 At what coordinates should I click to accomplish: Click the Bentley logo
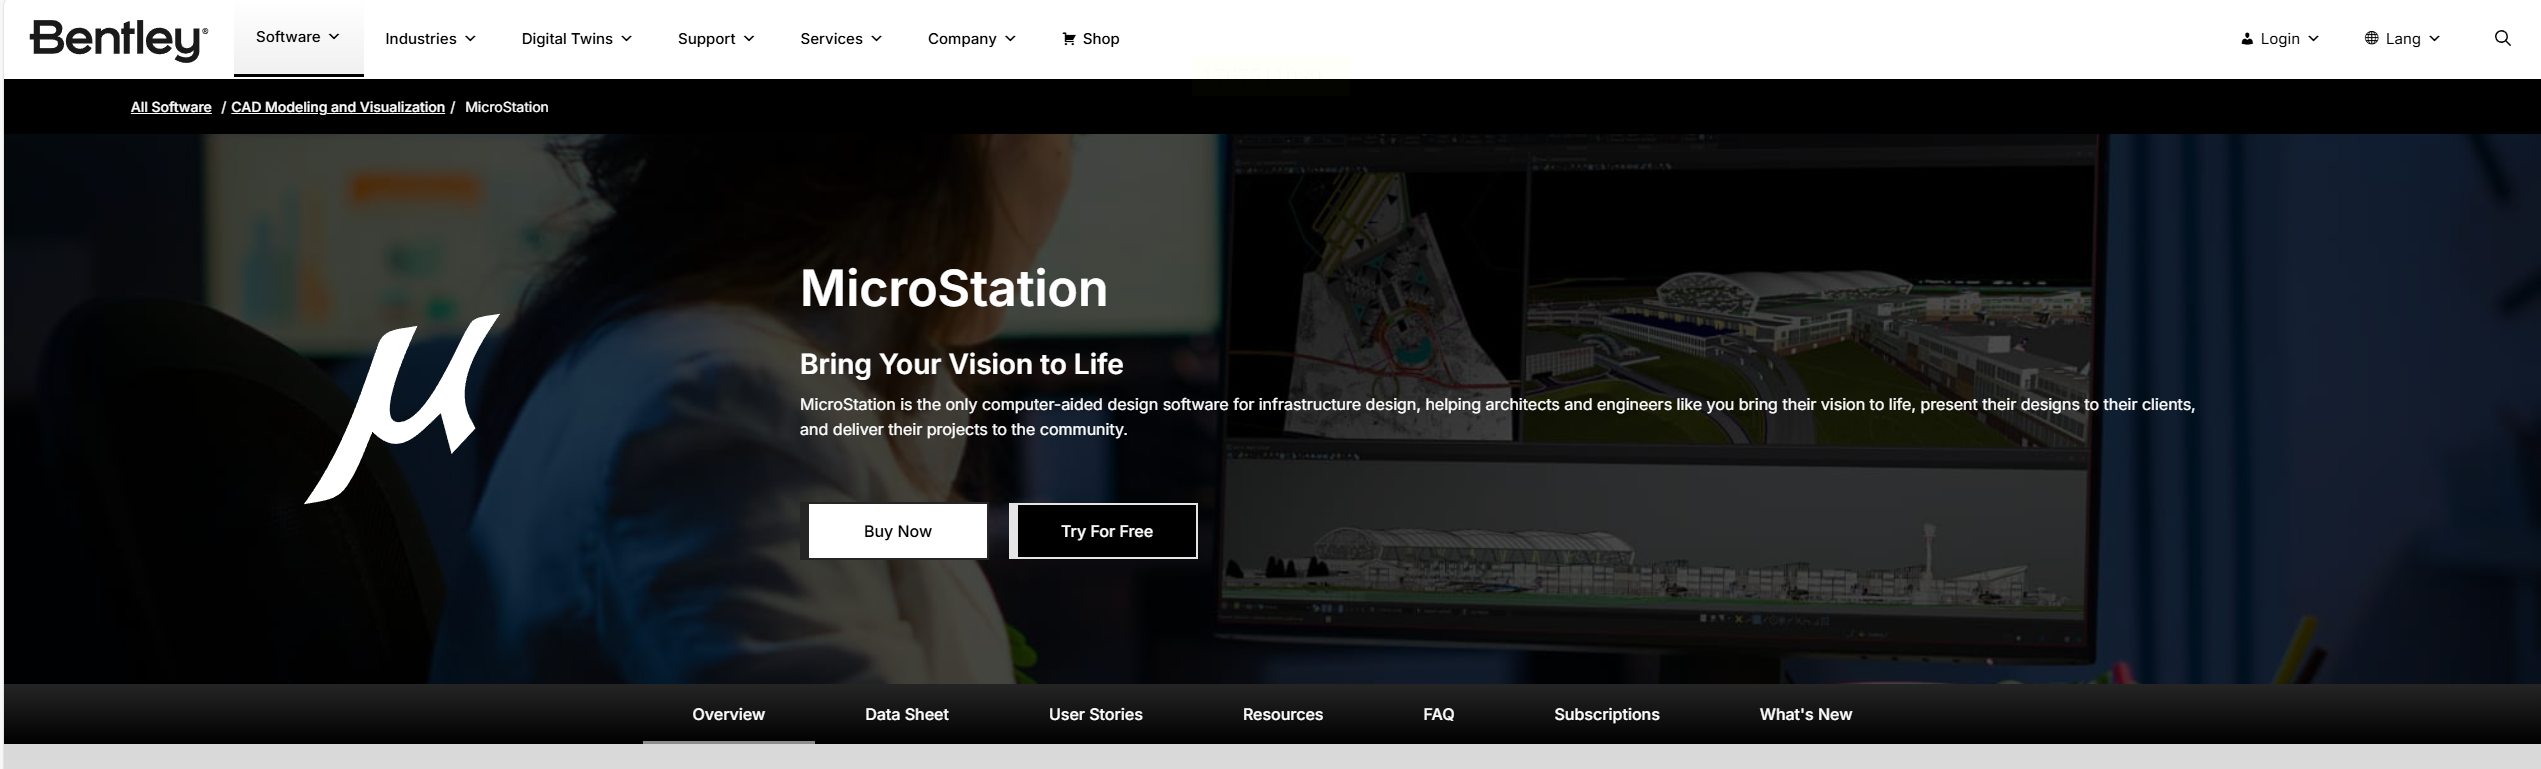coord(119,40)
